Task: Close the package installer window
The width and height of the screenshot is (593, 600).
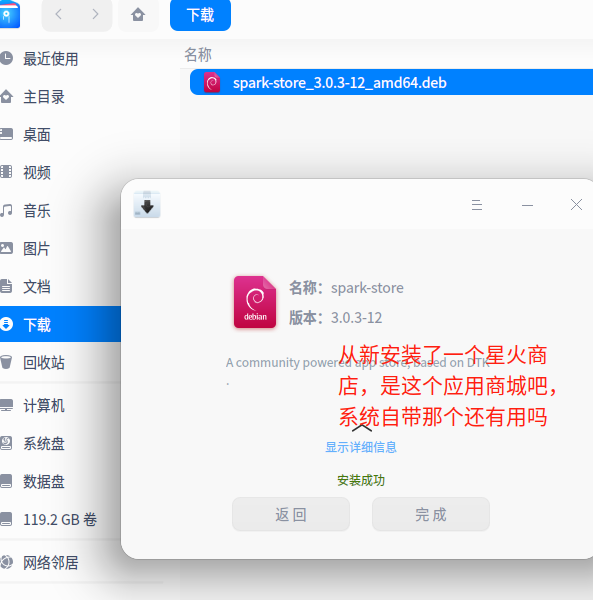Action: (576, 205)
